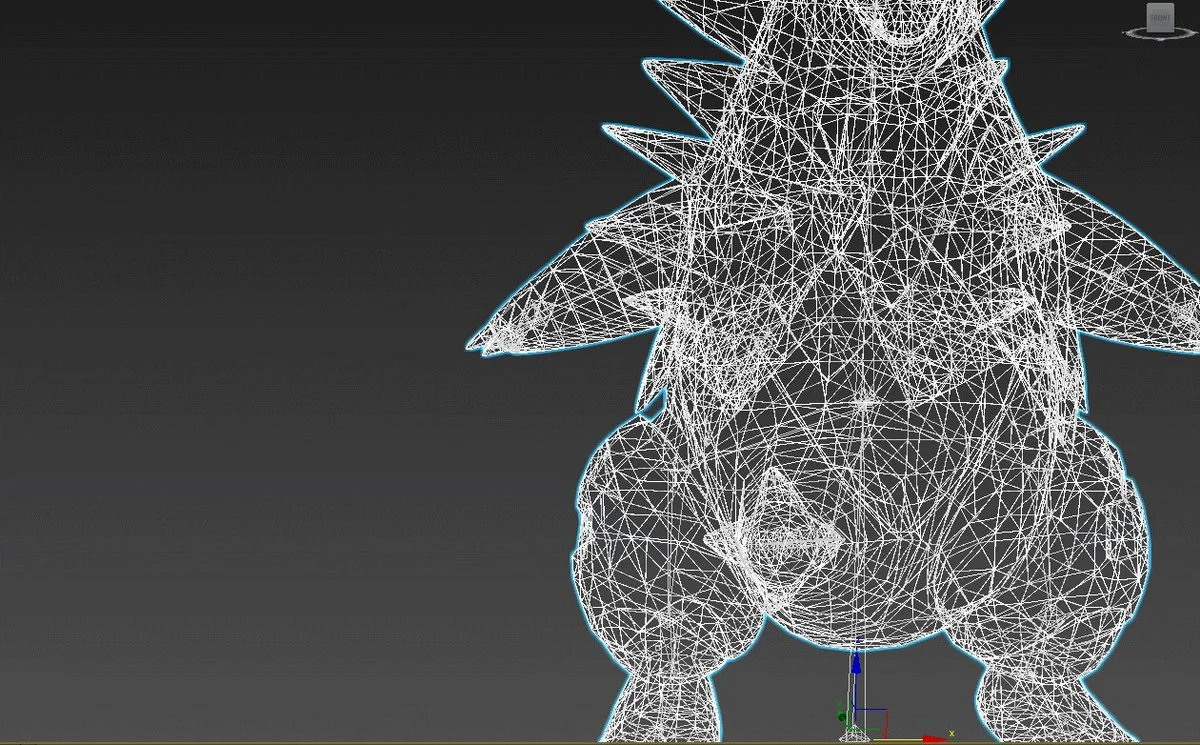Select the green Y-axis gizmo handle

click(841, 716)
